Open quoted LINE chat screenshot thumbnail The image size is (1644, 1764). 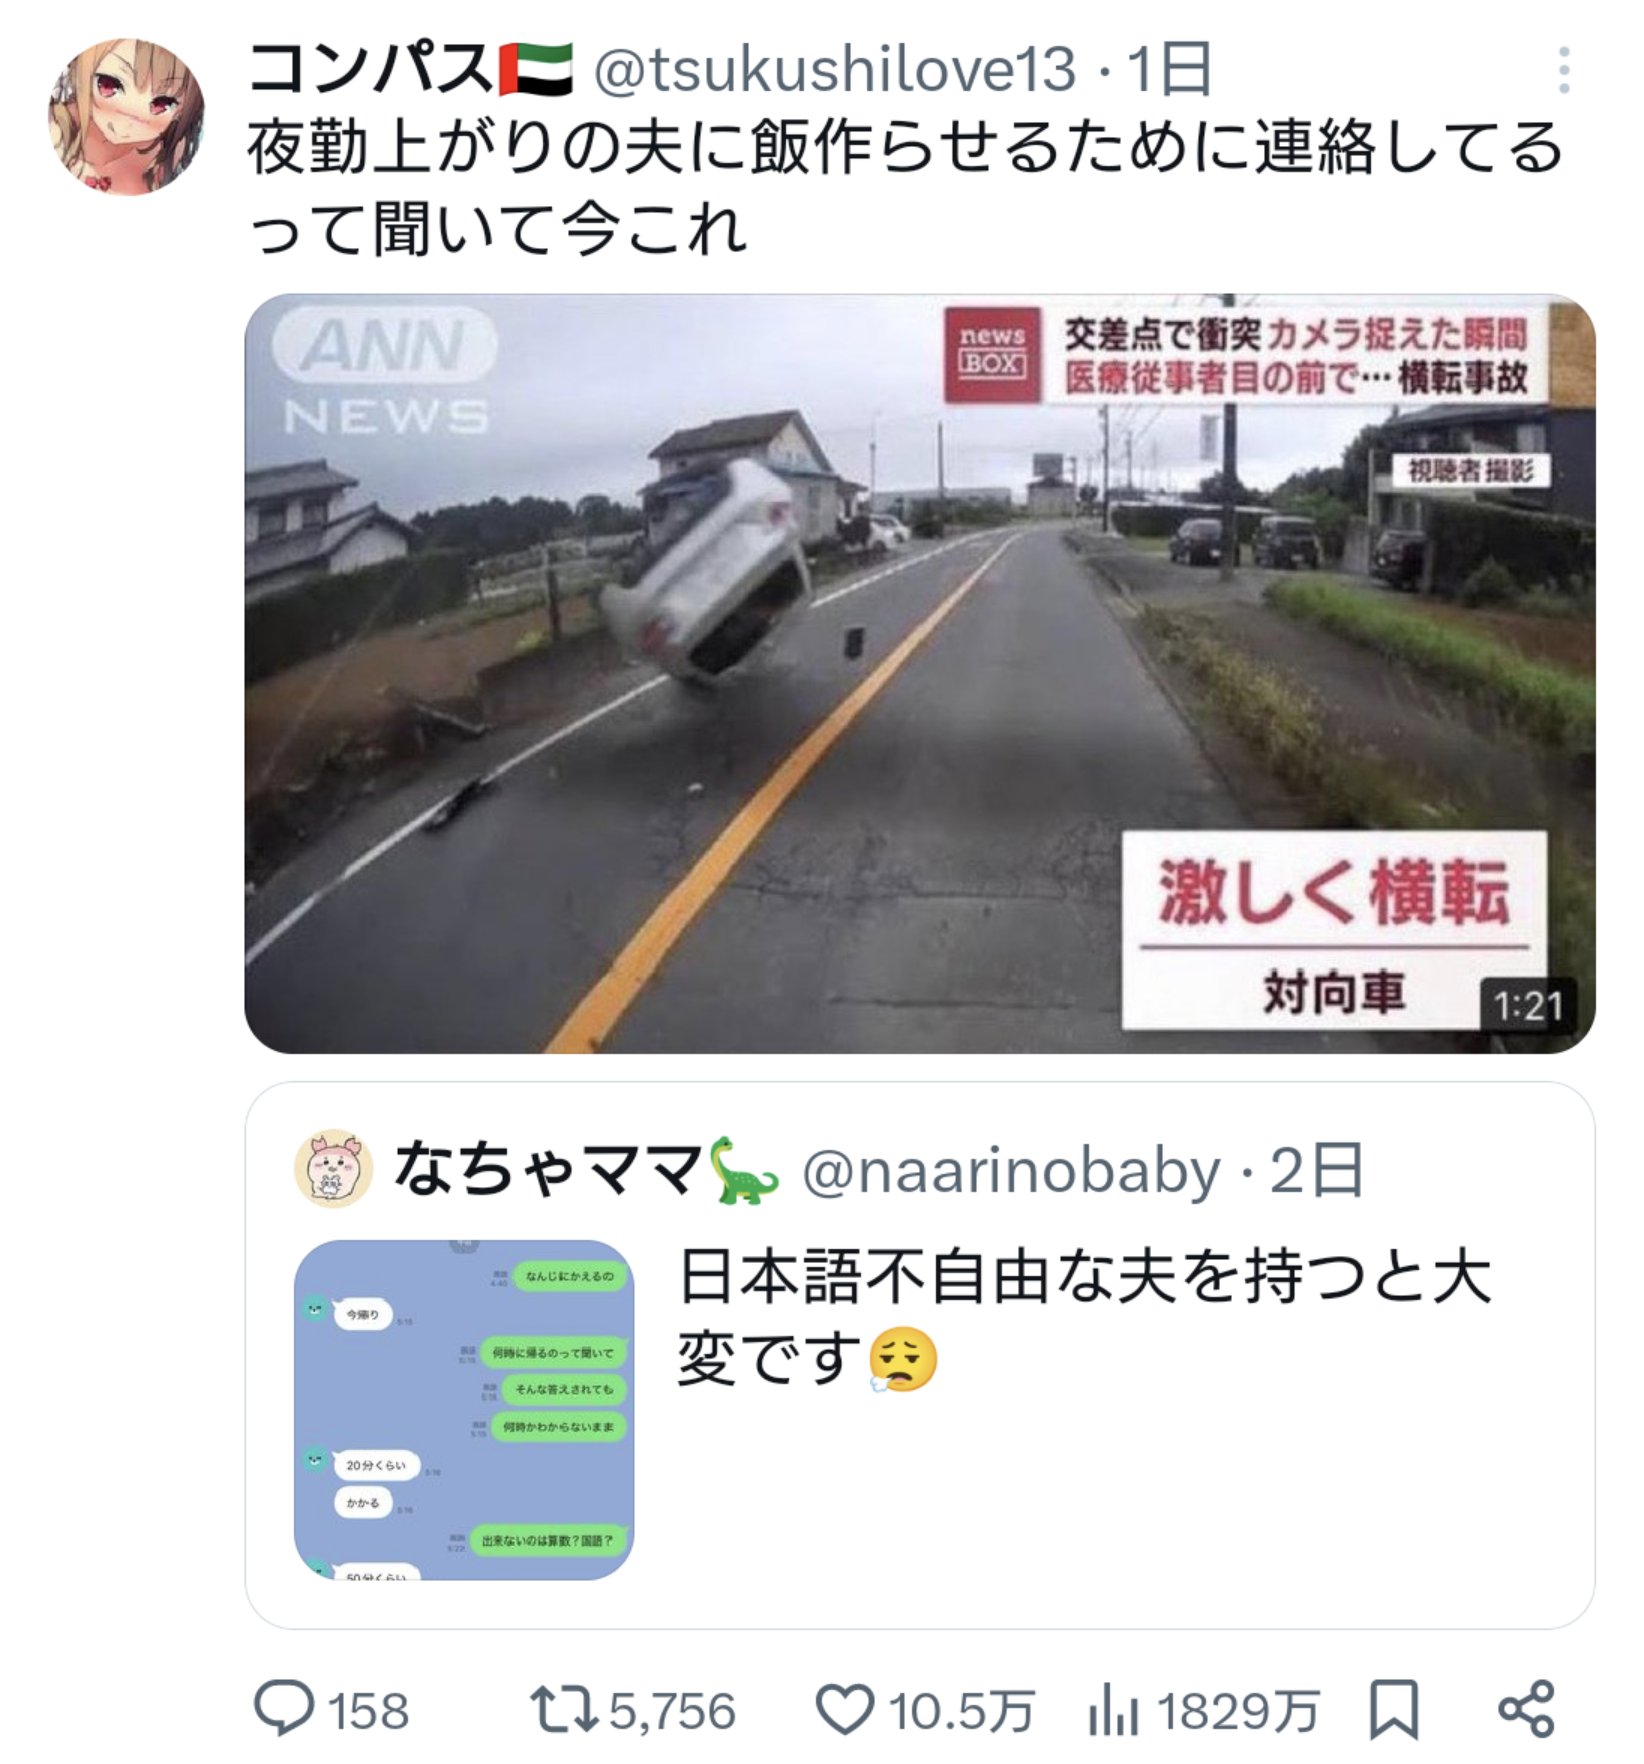point(464,1410)
